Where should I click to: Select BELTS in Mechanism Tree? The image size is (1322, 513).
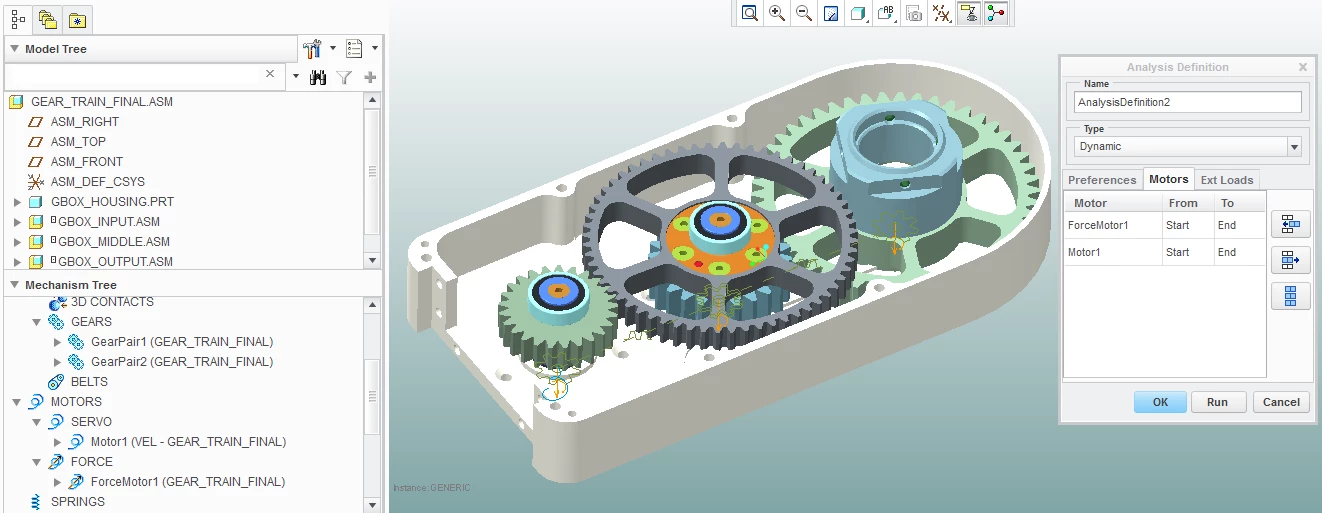point(89,382)
